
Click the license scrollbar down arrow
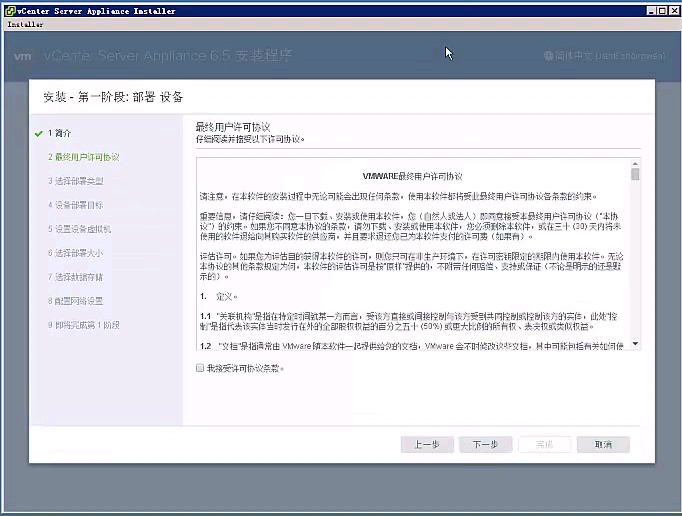(x=635, y=344)
